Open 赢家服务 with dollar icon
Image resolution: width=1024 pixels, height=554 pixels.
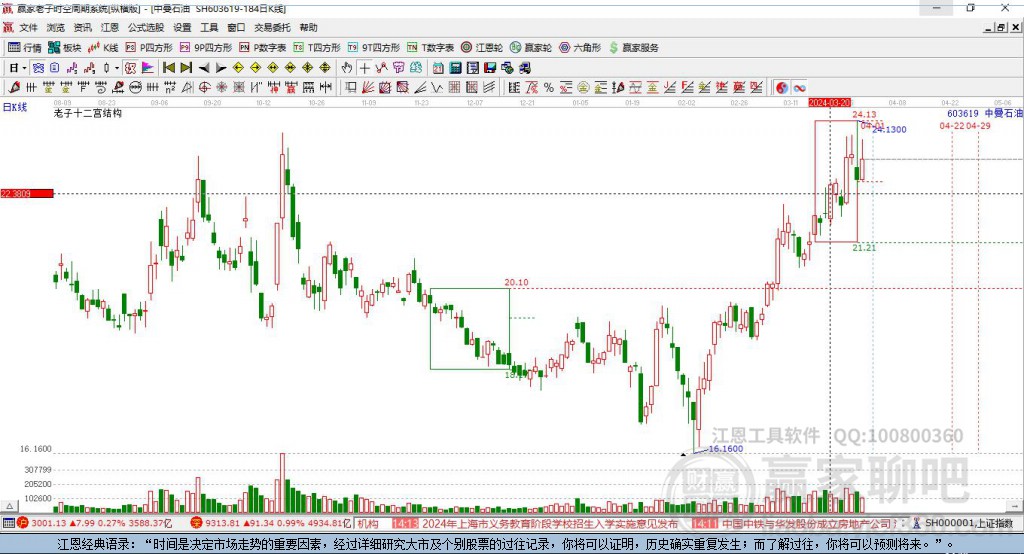(x=634, y=48)
